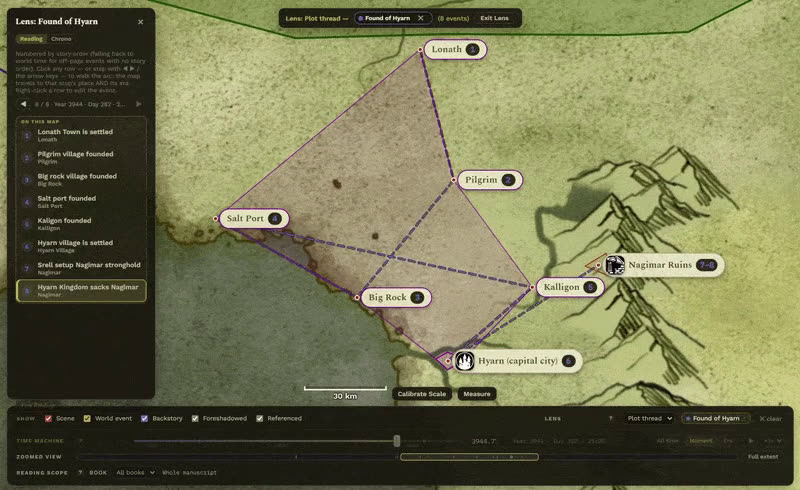Image resolution: width=800 pixels, height=490 pixels.
Task: Select 'Pilgrim village founded' event row
Action: (x=82, y=157)
